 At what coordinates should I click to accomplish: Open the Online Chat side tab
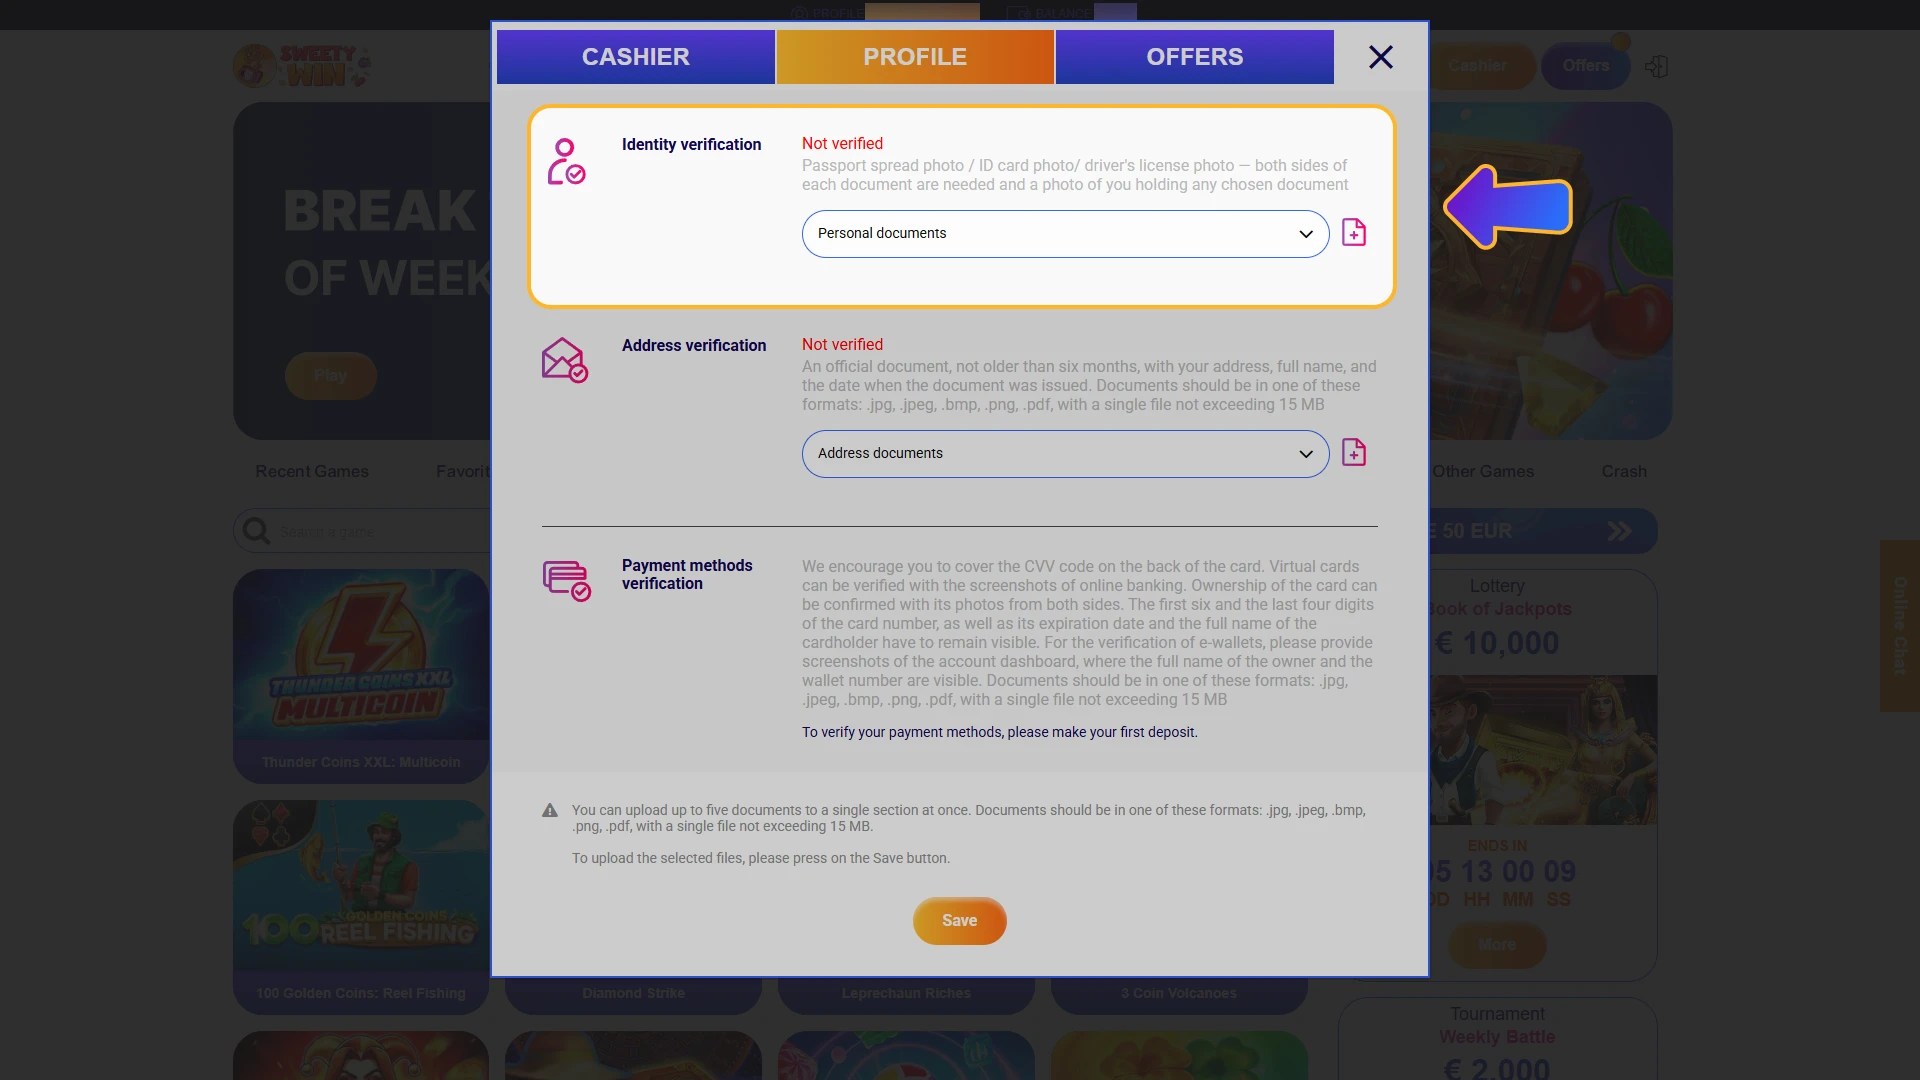tap(1900, 626)
